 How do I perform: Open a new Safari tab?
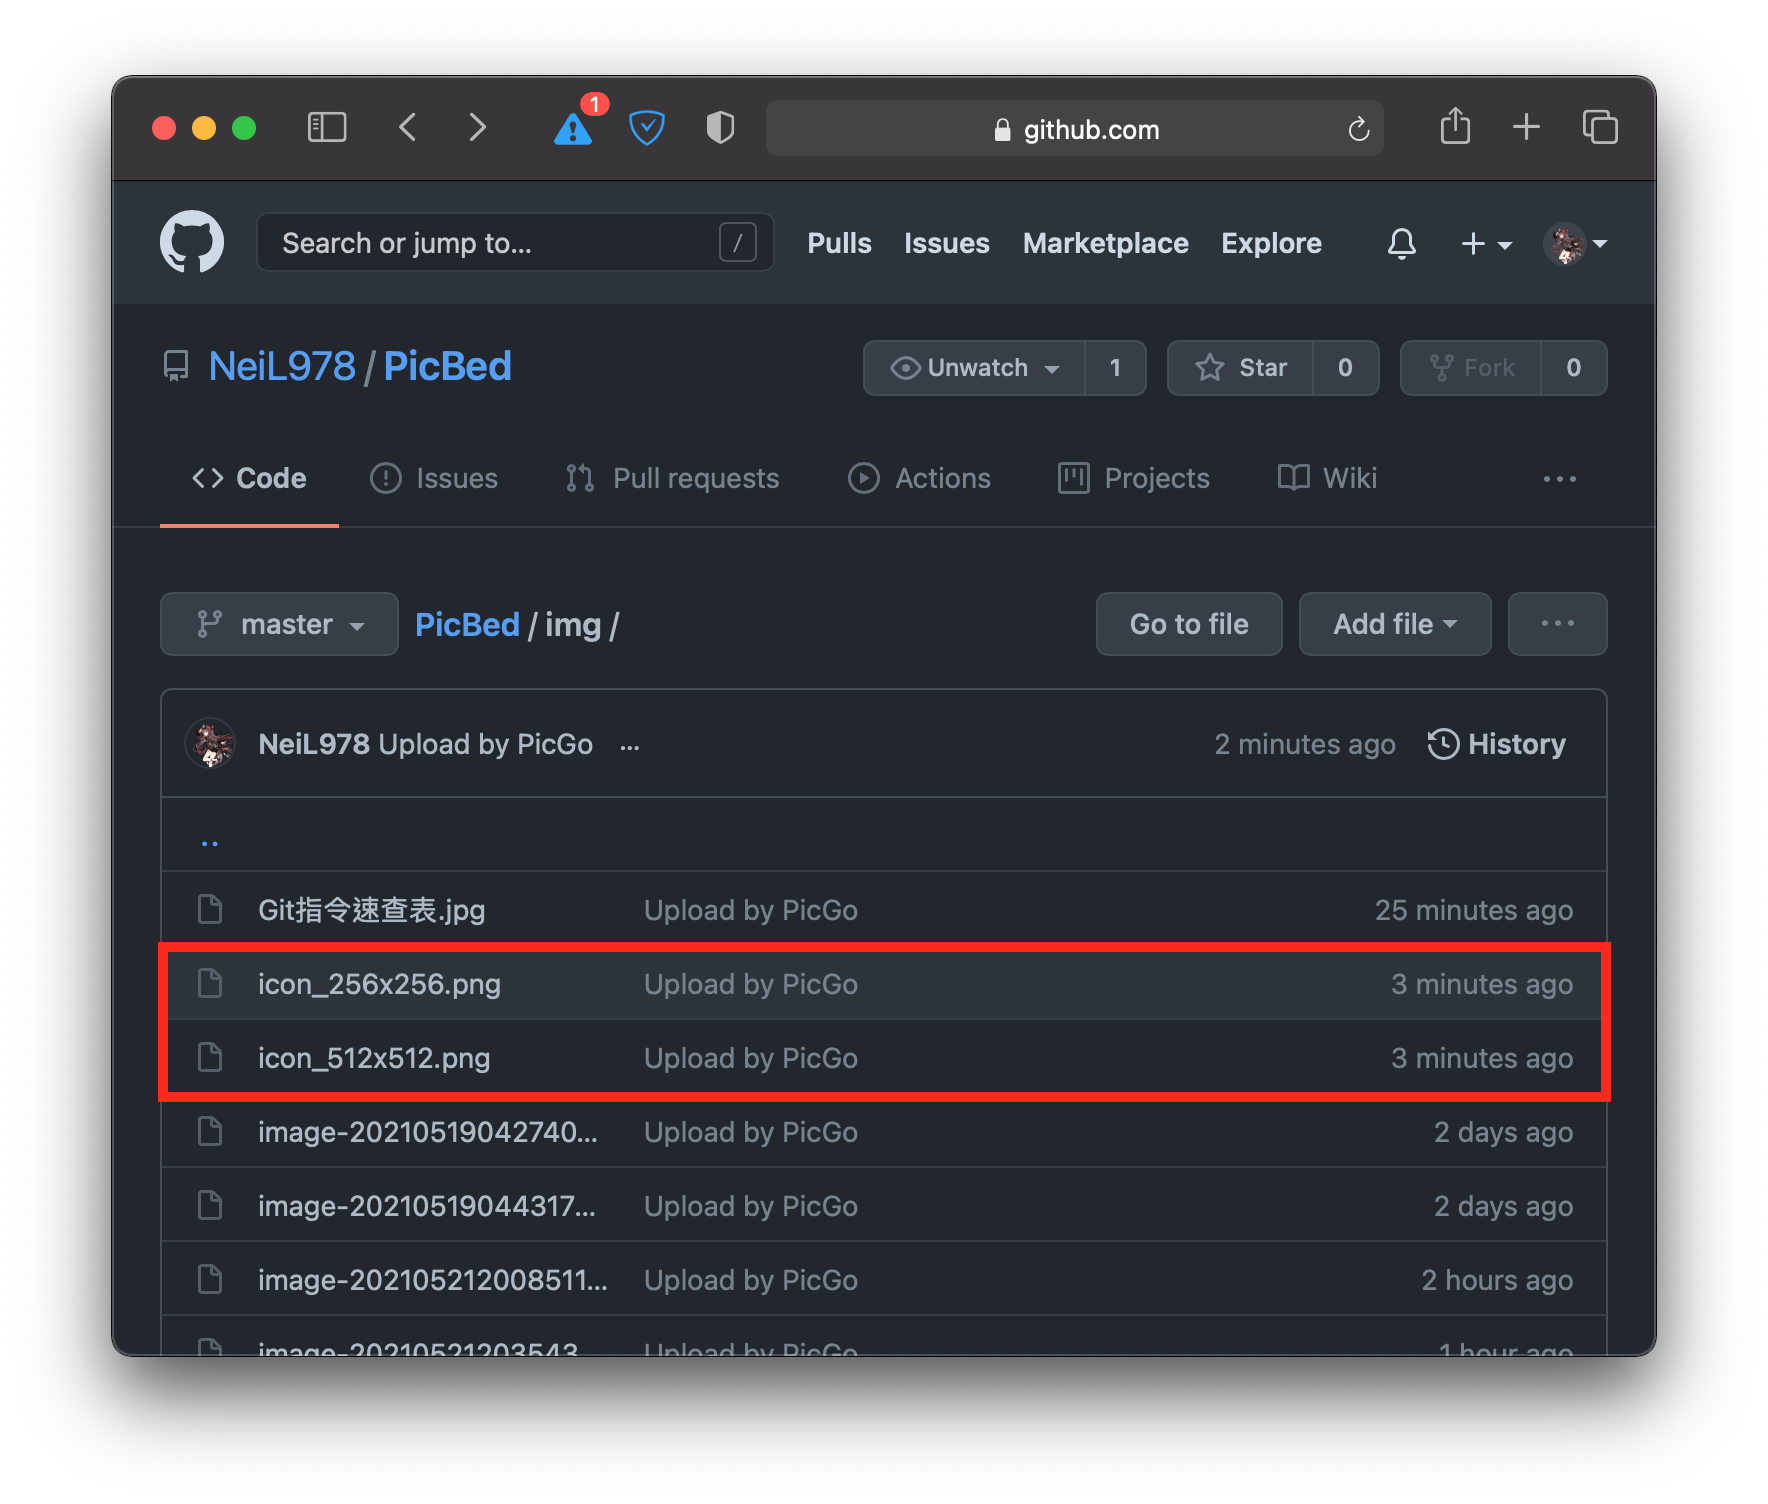1526,127
